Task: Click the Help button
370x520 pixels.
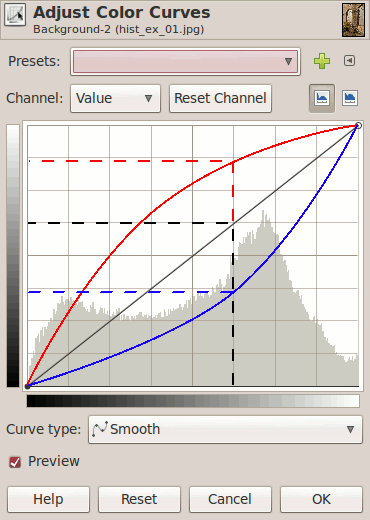Action: pos(48,499)
